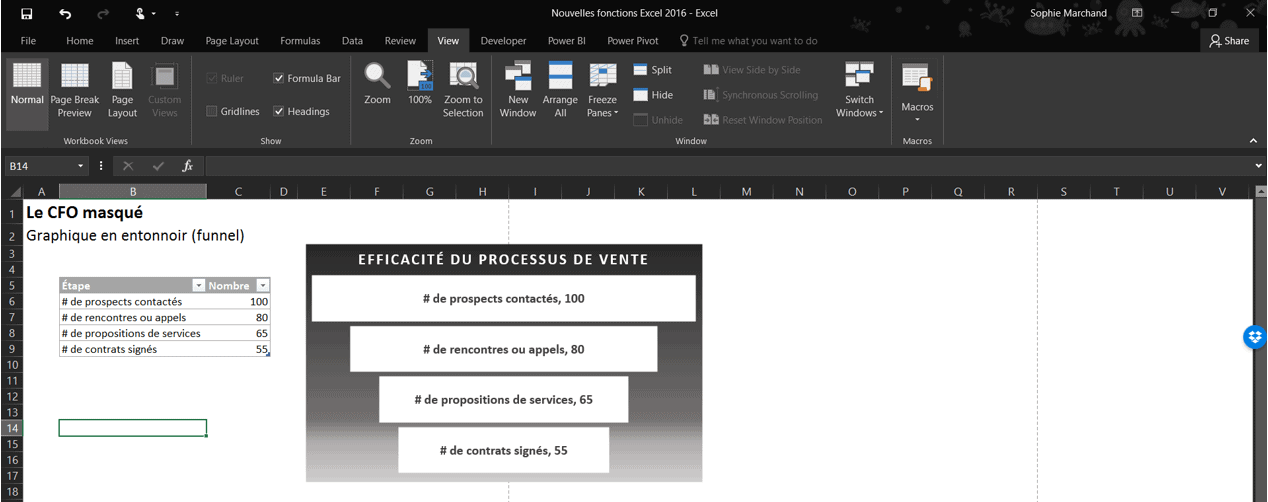Enable the Gridlines checkbox

tap(212, 111)
